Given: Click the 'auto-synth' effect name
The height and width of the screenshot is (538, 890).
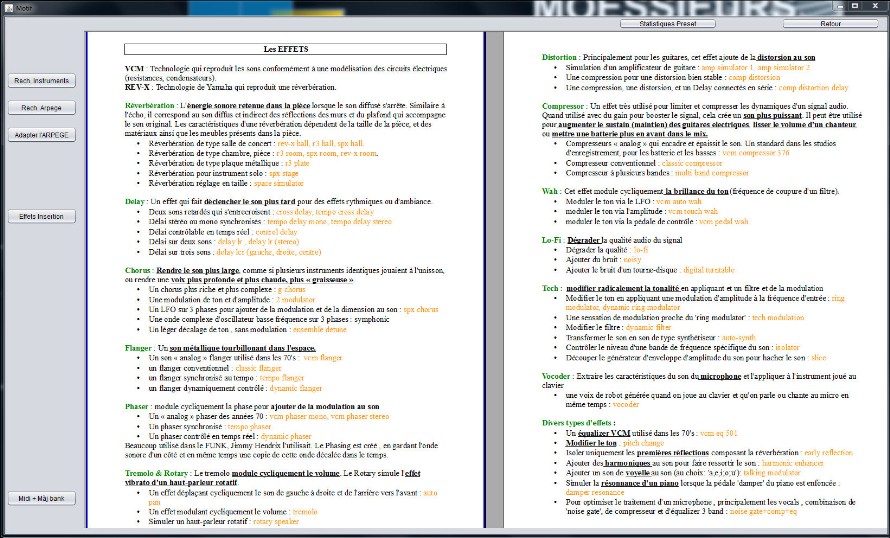Looking at the screenshot, I should pyautogui.click(x=738, y=338).
